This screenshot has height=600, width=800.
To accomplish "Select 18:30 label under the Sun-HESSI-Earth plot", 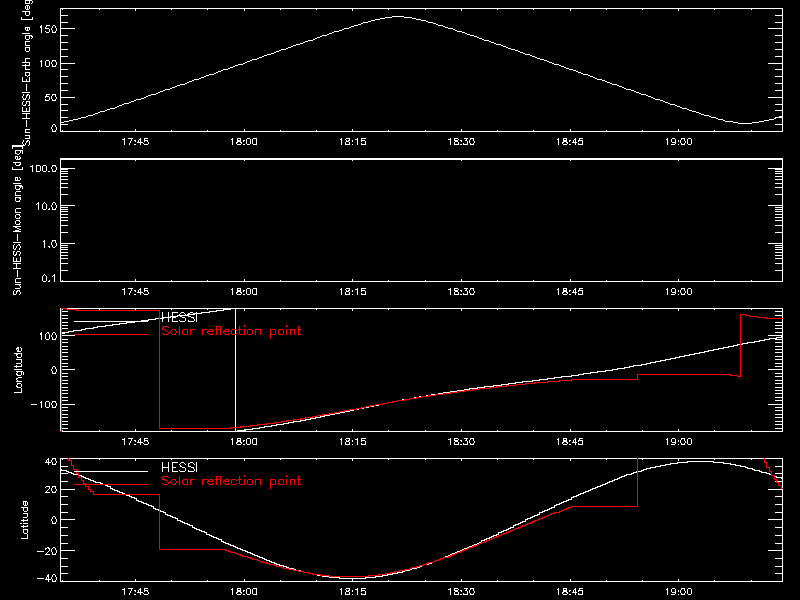I will click(461, 141).
